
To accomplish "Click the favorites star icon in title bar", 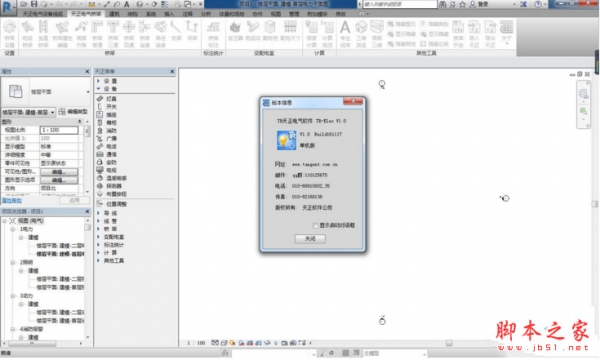I will coord(463,4).
